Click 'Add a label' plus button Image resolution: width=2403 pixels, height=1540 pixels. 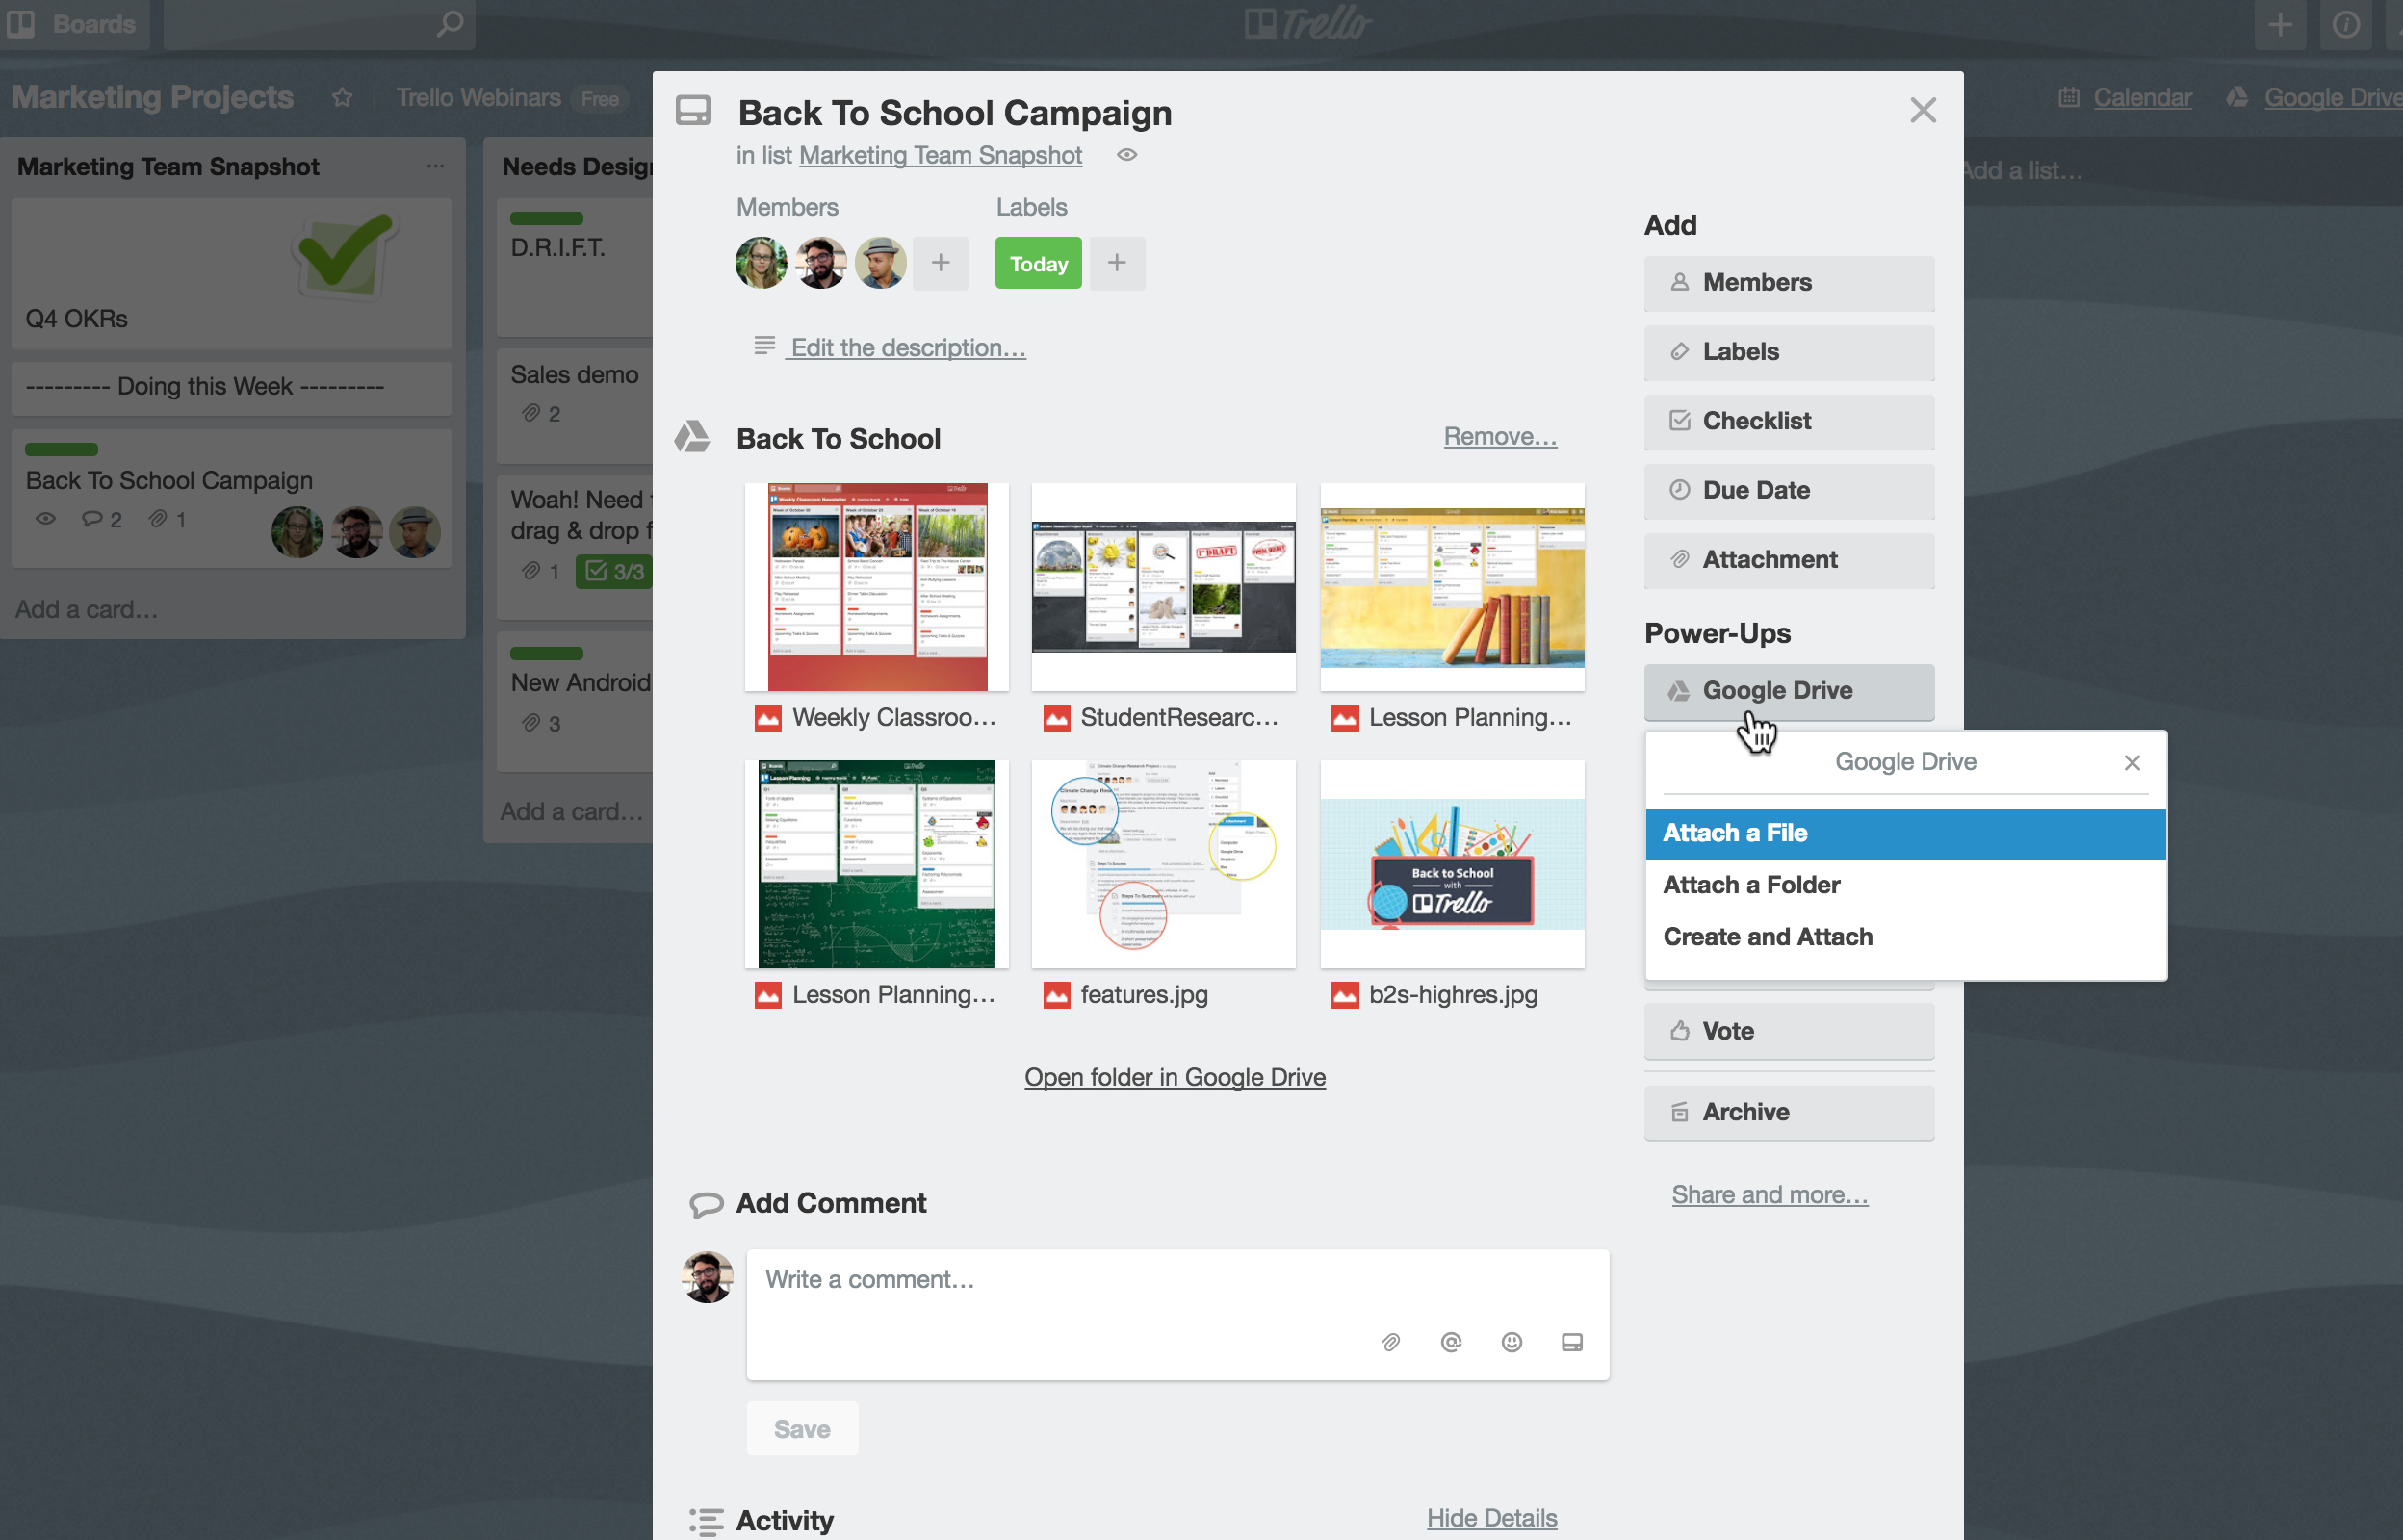click(1118, 263)
